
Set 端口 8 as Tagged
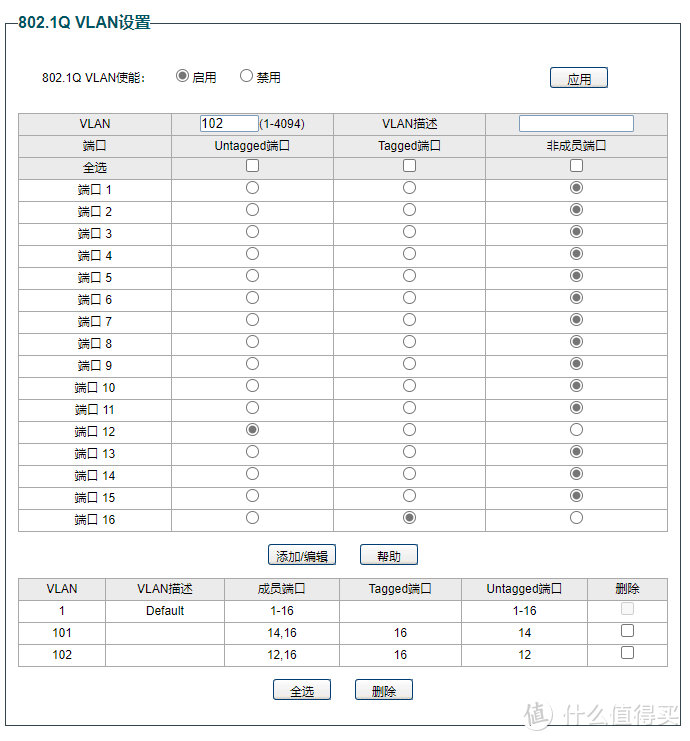point(409,342)
